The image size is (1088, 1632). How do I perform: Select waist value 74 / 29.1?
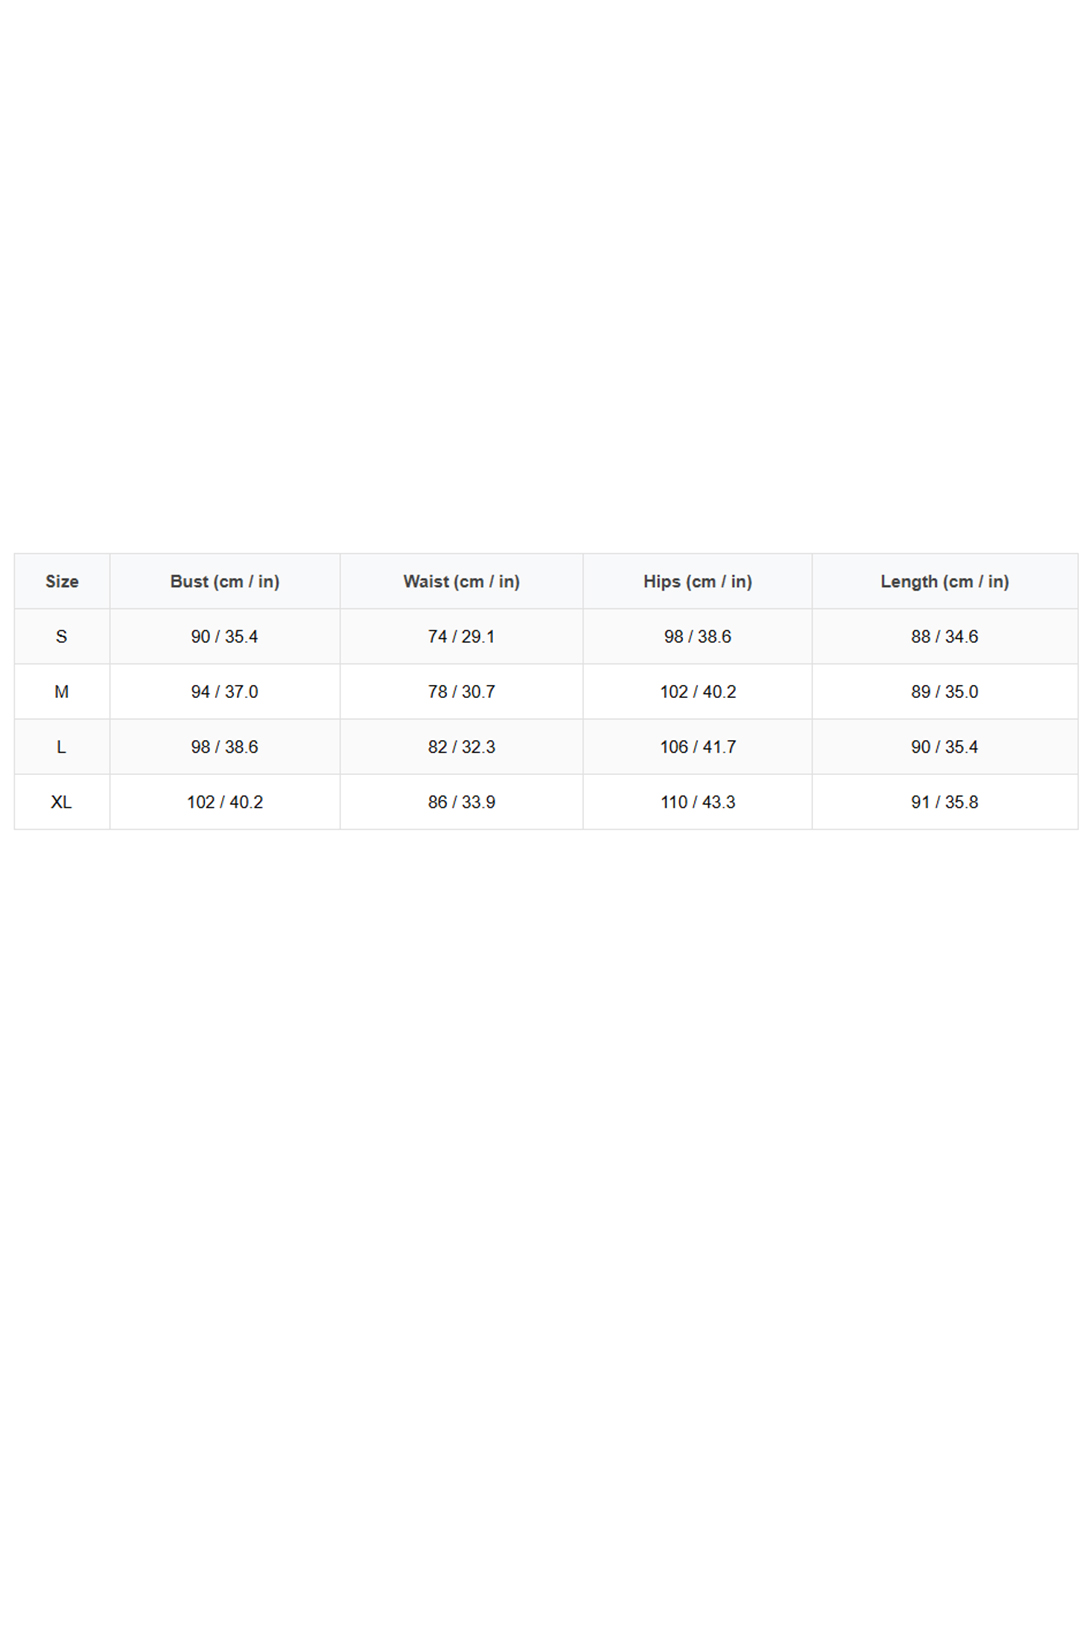tap(461, 636)
